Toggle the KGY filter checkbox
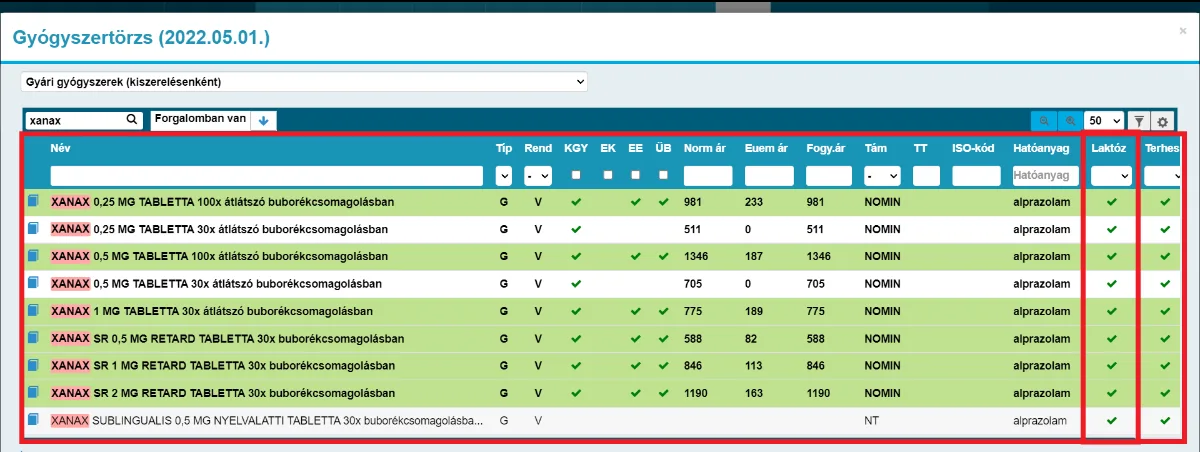The width and height of the screenshot is (1200, 452). (576, 176)
